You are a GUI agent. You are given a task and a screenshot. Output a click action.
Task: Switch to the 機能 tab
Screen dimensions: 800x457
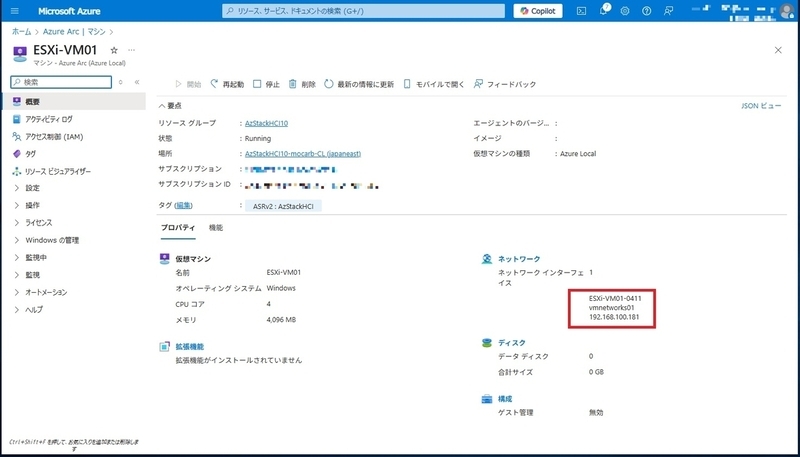(216, 227)
